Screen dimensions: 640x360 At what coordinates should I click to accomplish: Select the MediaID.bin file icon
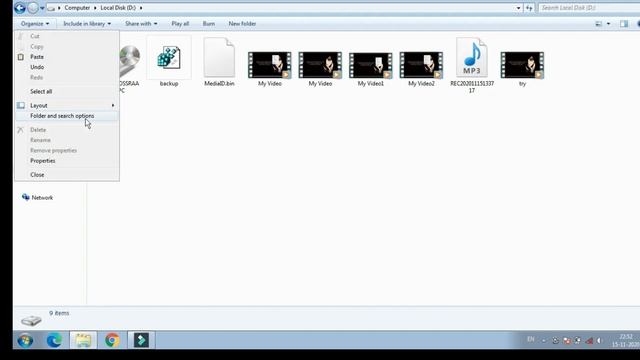point(219,58)
